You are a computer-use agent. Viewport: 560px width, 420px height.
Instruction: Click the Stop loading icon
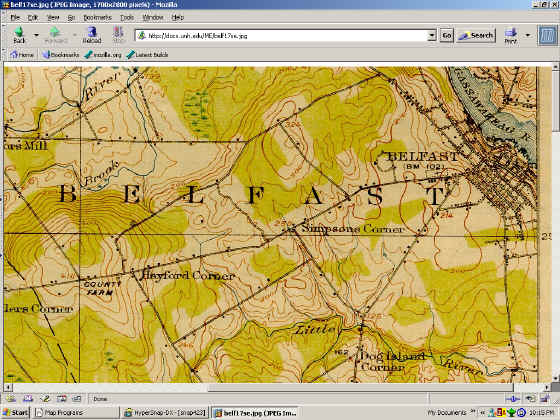118,32
